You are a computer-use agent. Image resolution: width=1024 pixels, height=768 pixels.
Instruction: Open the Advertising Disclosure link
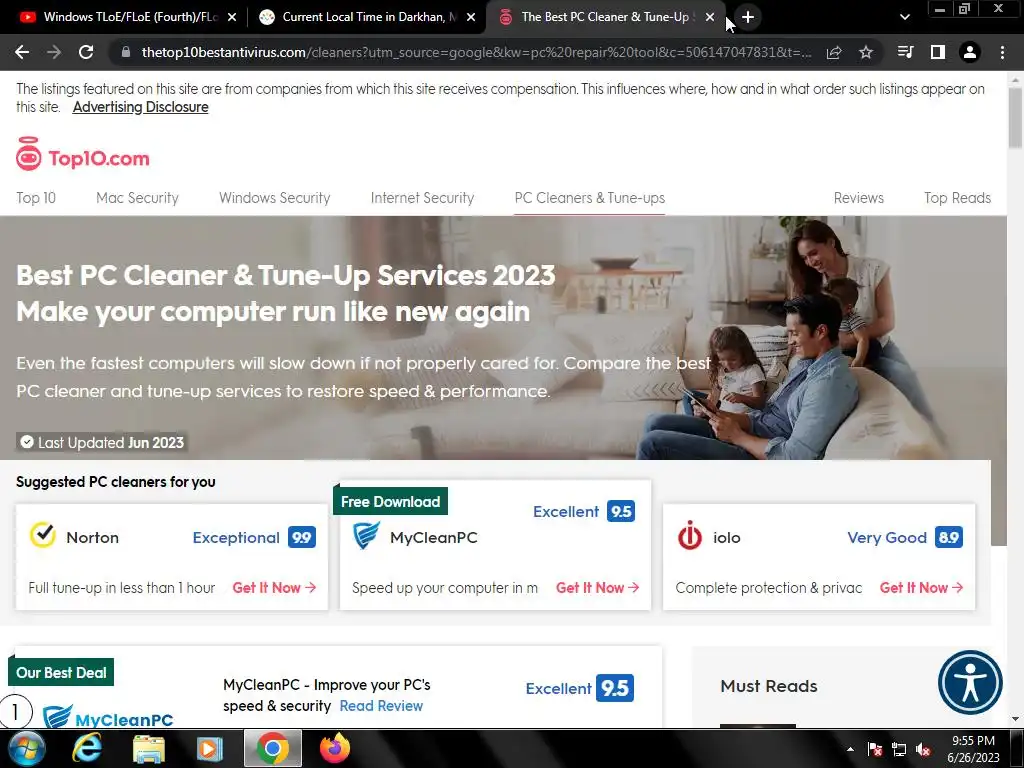[x=140, y=107]
